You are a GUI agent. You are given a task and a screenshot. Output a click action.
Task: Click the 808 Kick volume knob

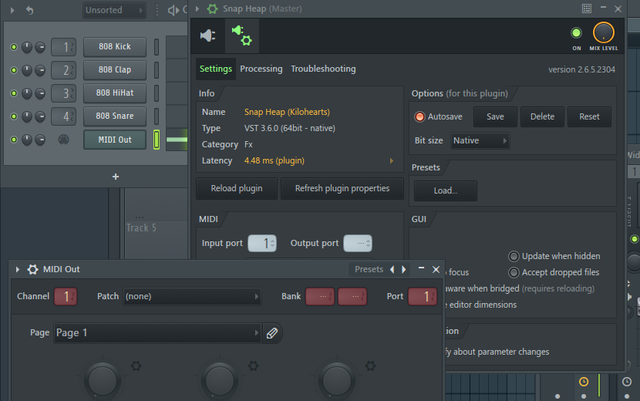coord(40,47)
